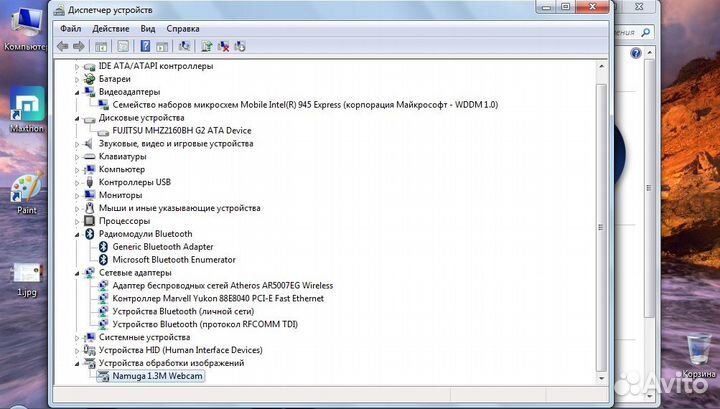Select the Namuga 1.3M Webcam device
The image size is (720, 409).
click(x=157, y=376)
